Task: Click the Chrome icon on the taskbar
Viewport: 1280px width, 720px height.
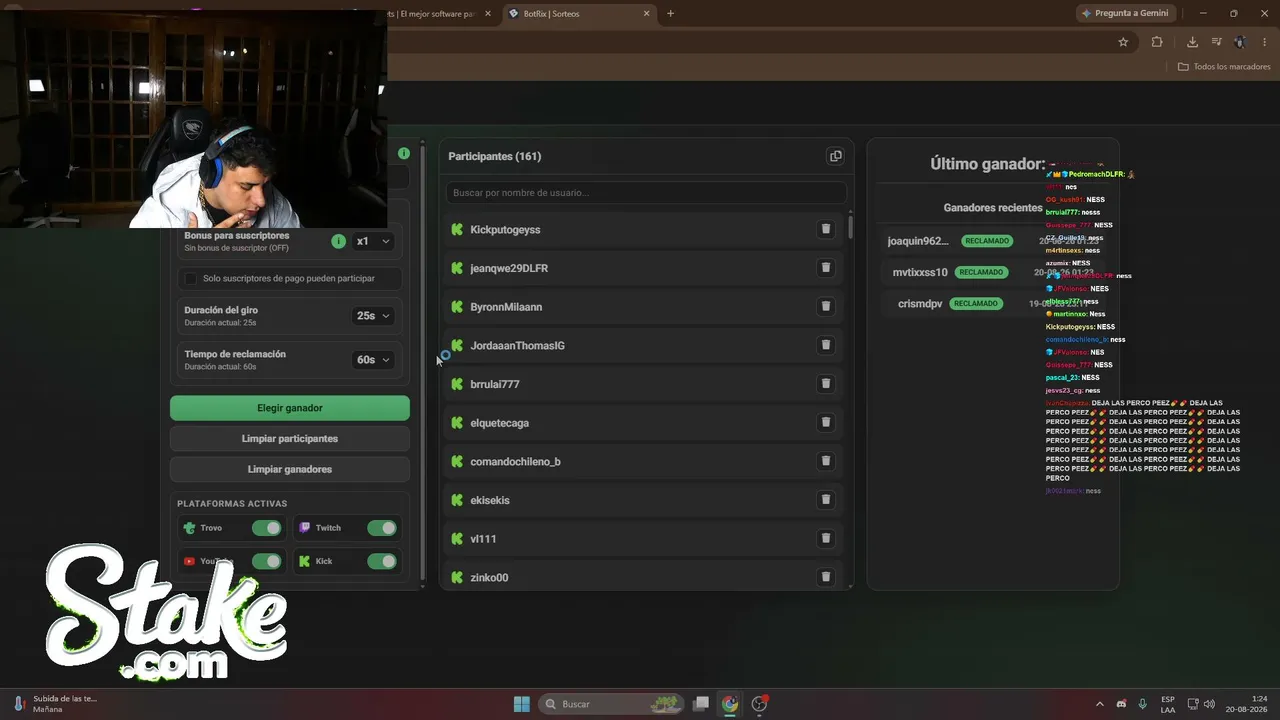Action: (x=730, y=704)
